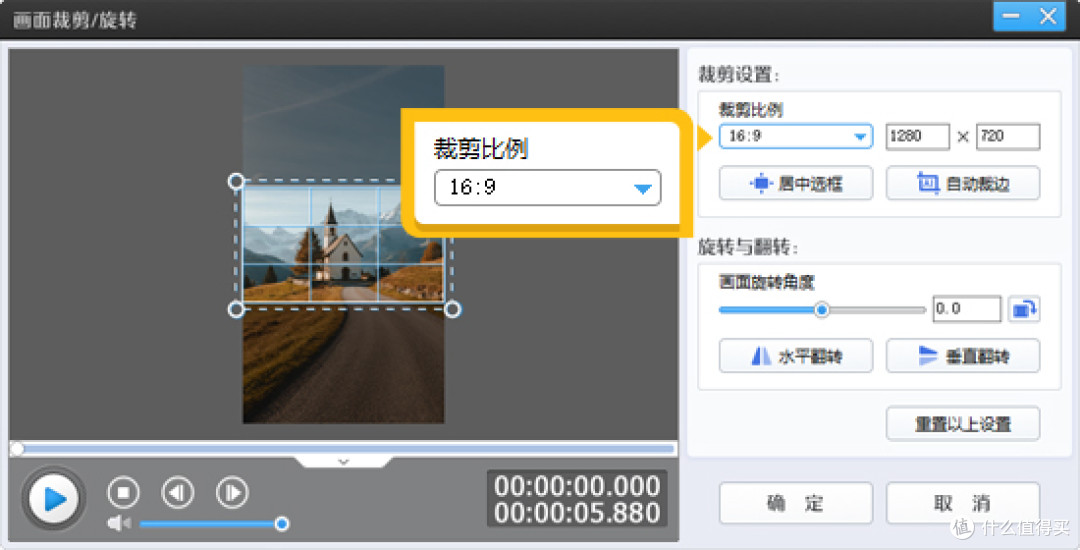Step back to the previous frame
Viewport: 1080px width, 550px height.
click(x=178, y=492)
